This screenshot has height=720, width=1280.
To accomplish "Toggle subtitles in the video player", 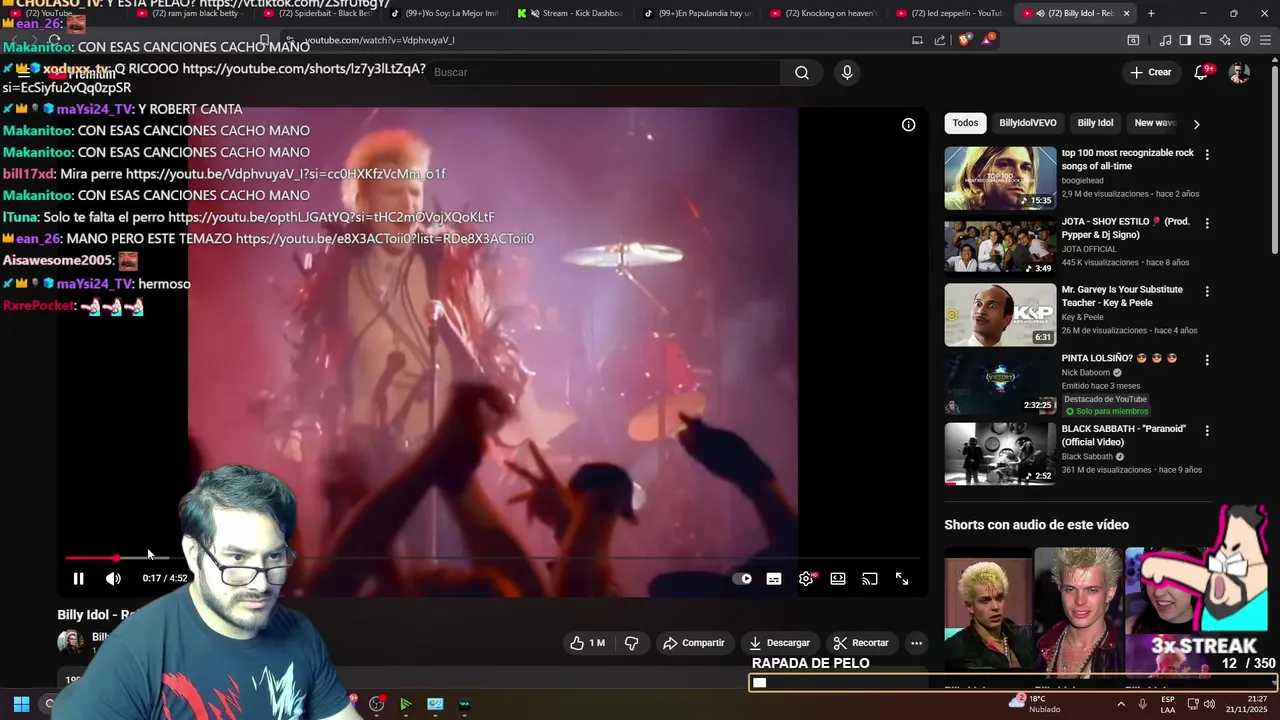I will click(774, 579).
